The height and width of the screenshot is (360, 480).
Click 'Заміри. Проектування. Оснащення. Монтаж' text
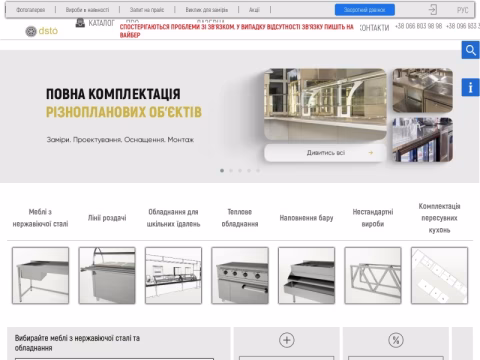[x=120, y=140]
